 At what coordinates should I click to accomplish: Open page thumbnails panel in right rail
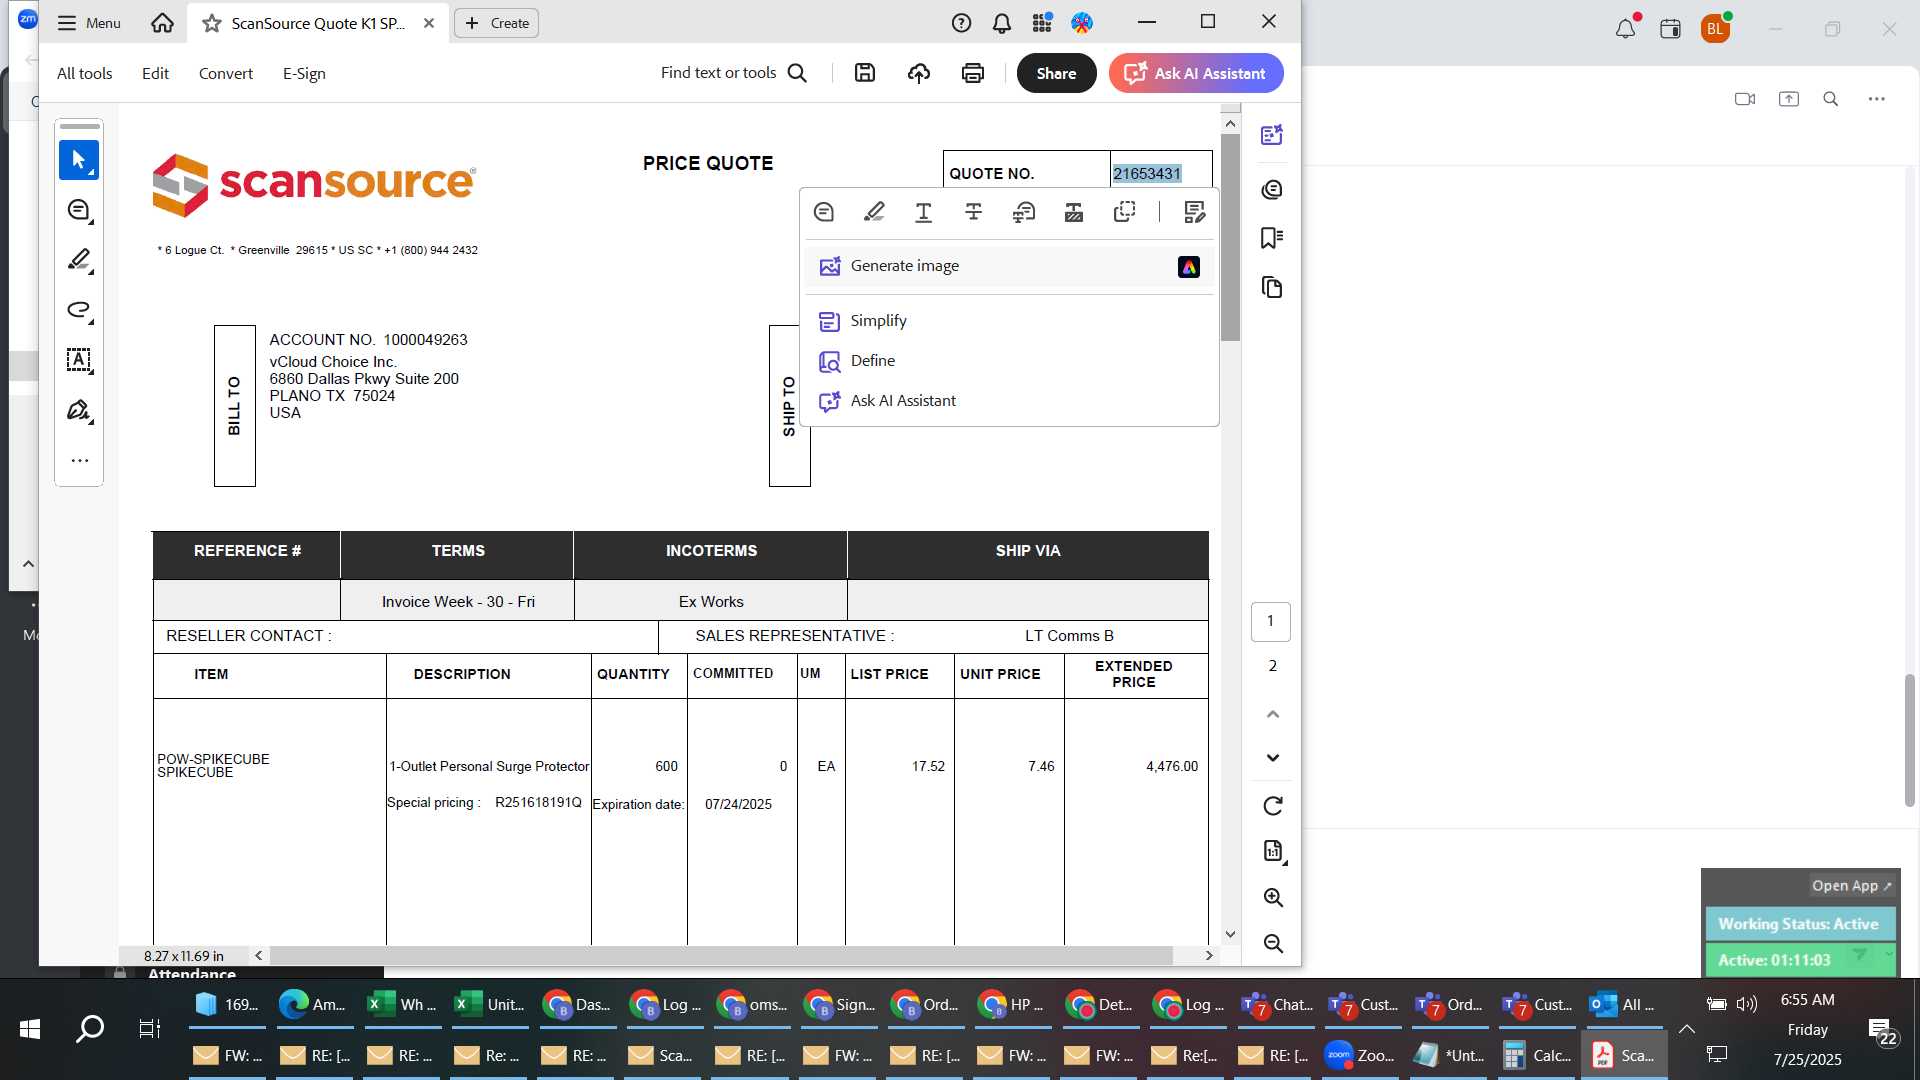(x=1272, y=288)
